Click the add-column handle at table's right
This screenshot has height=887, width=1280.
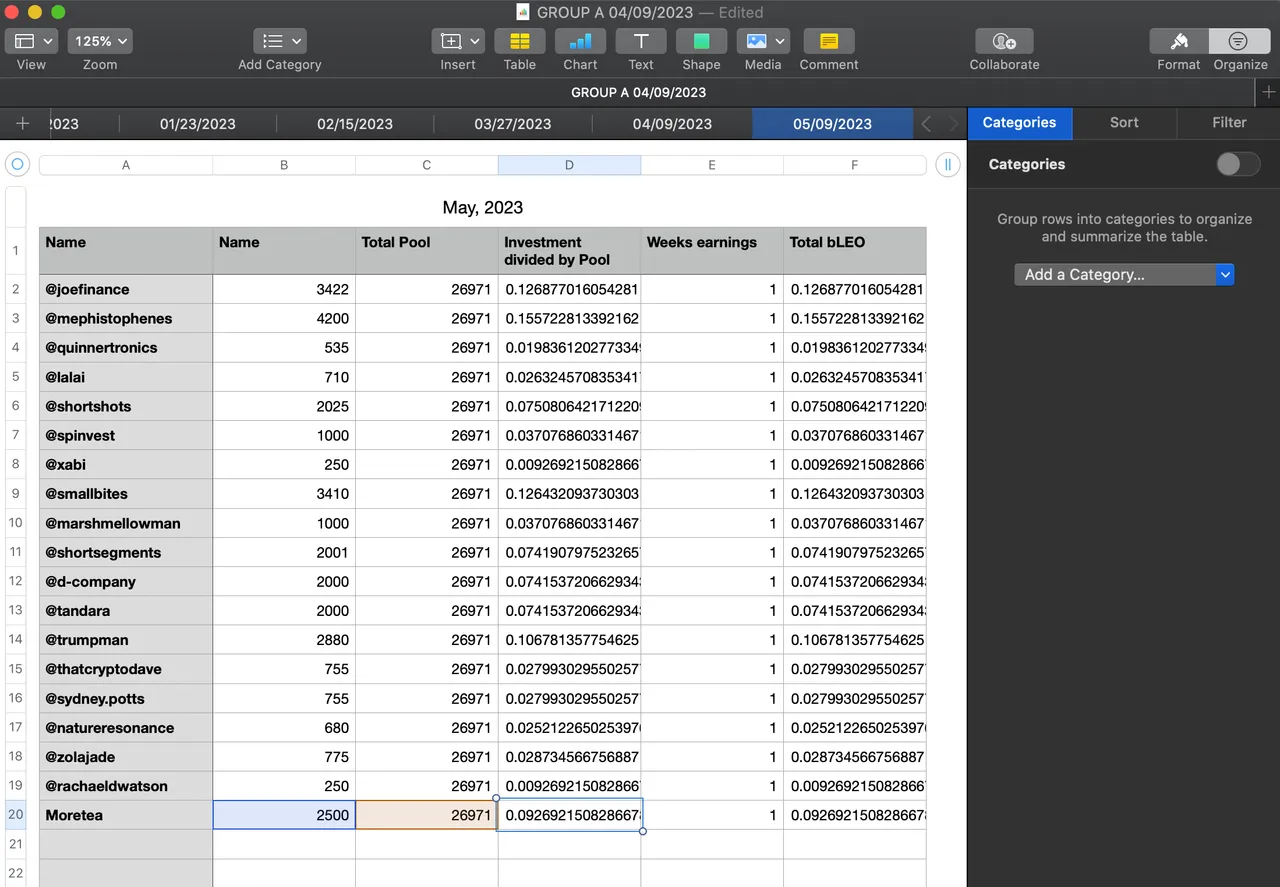tap(947, 165)
